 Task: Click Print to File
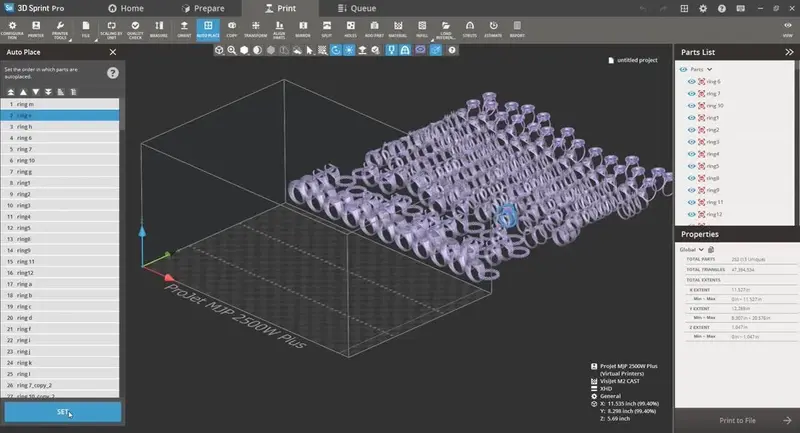click(737, 420)
